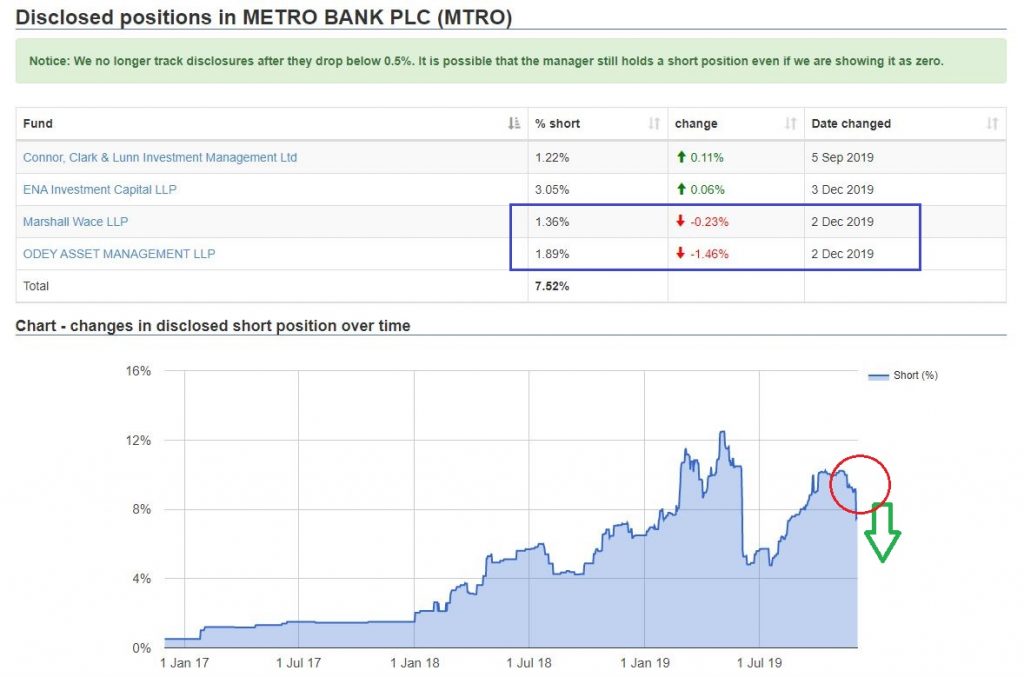Open ENA Investment Capital LLP link
This screenshot has width=1024, height=677.
99,189
